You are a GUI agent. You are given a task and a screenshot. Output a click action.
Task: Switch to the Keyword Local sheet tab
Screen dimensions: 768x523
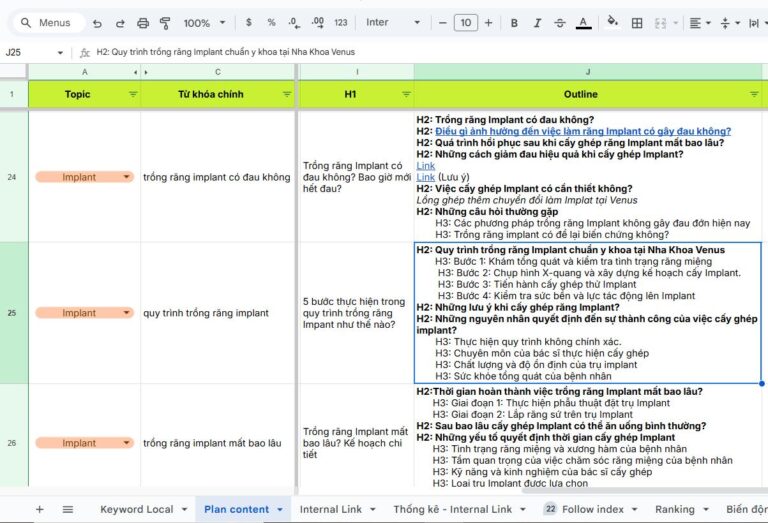tap(136, 509)
